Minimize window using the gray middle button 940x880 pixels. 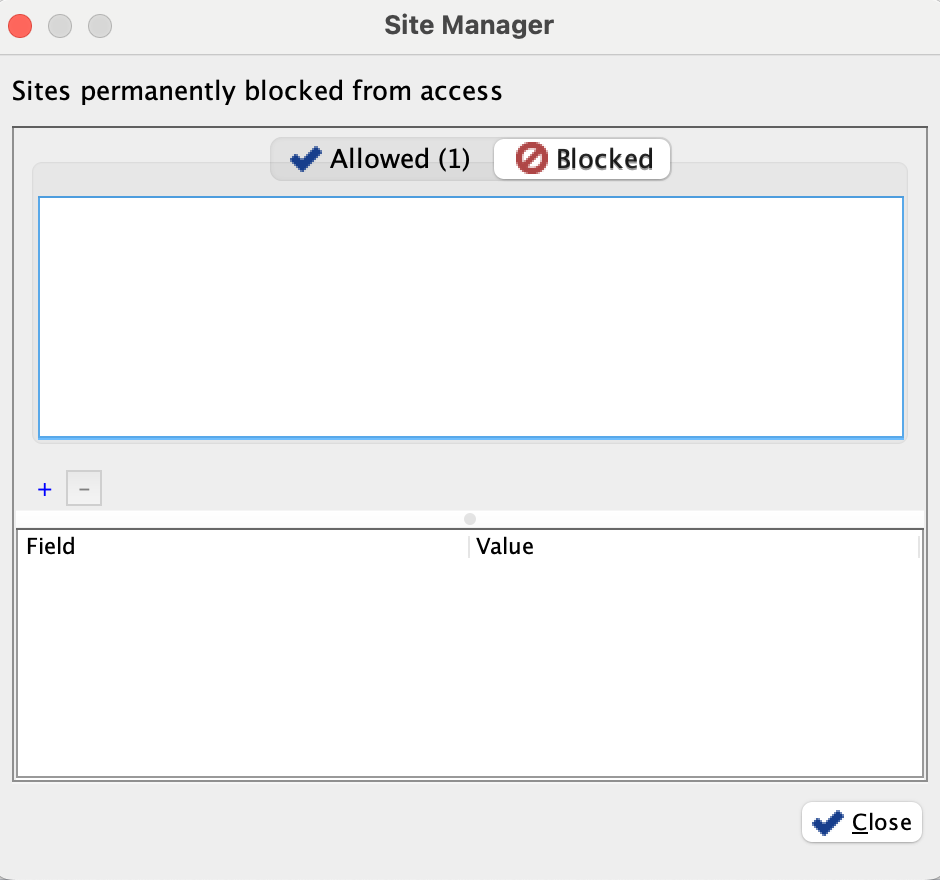(60, 25)
